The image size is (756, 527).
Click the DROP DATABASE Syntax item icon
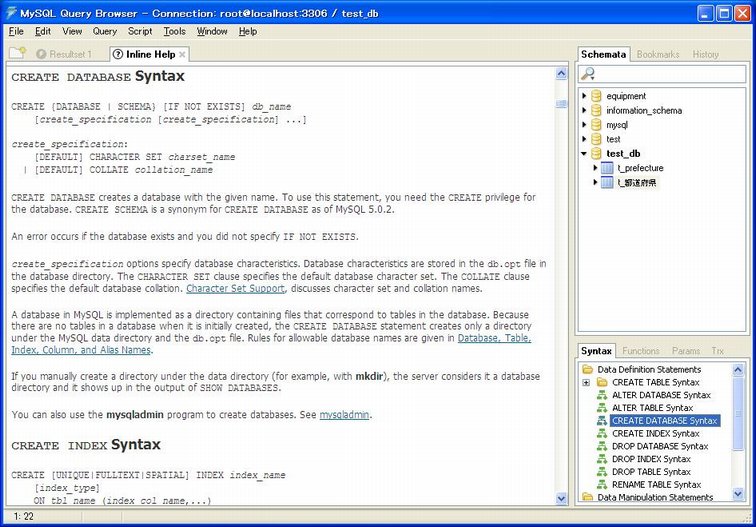602,446
